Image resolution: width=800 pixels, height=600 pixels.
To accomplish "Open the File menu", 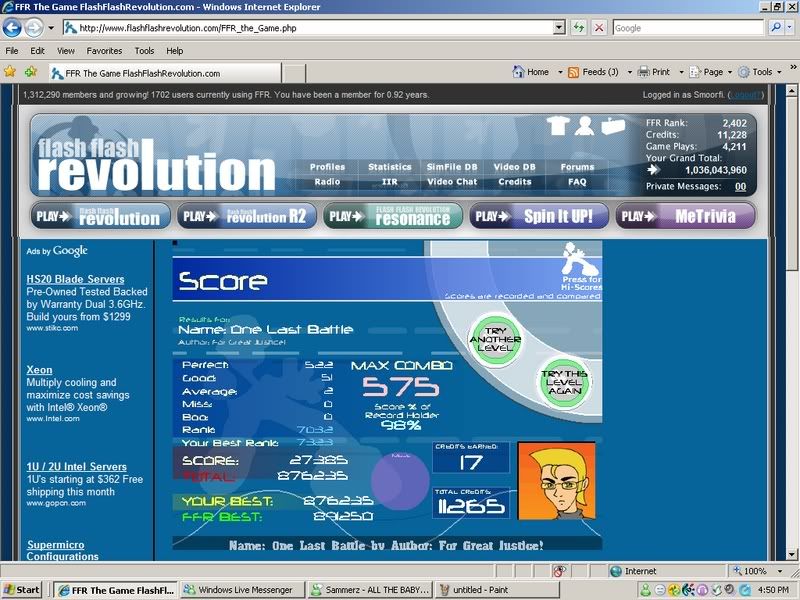I will click(12, 51).
